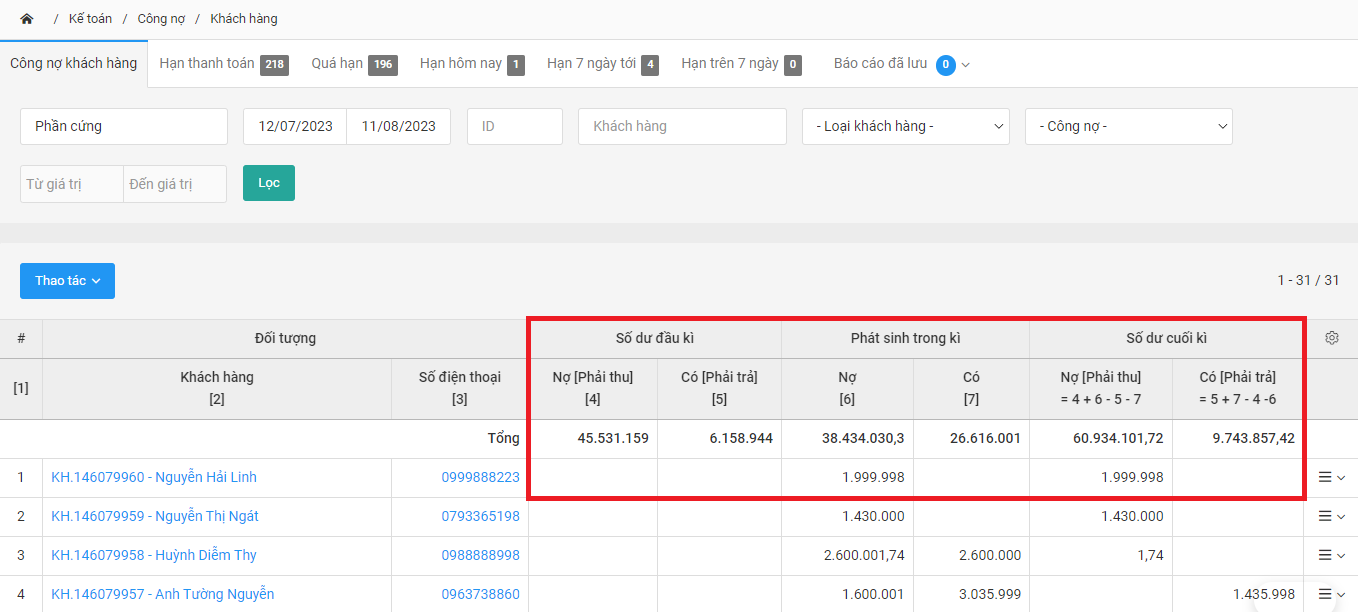
Task: Open the Loại khách hàng dropdown
Action: 909,127
